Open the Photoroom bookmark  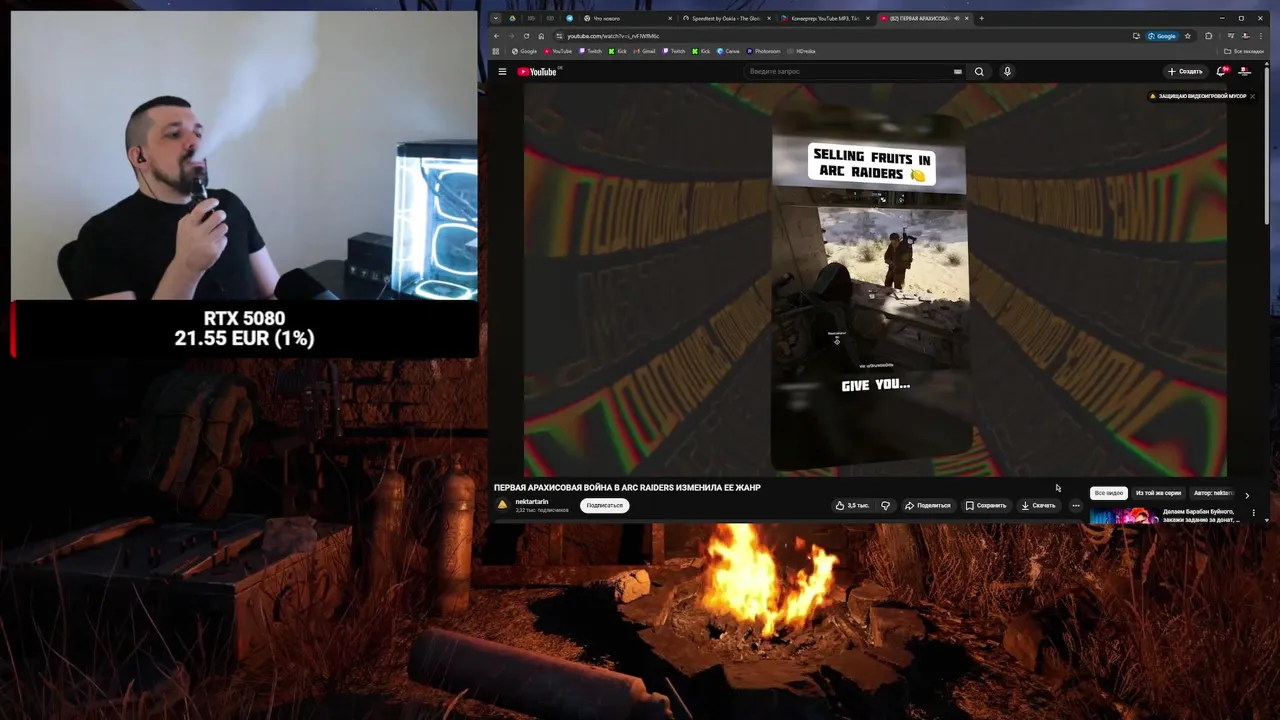pos(763,51)
